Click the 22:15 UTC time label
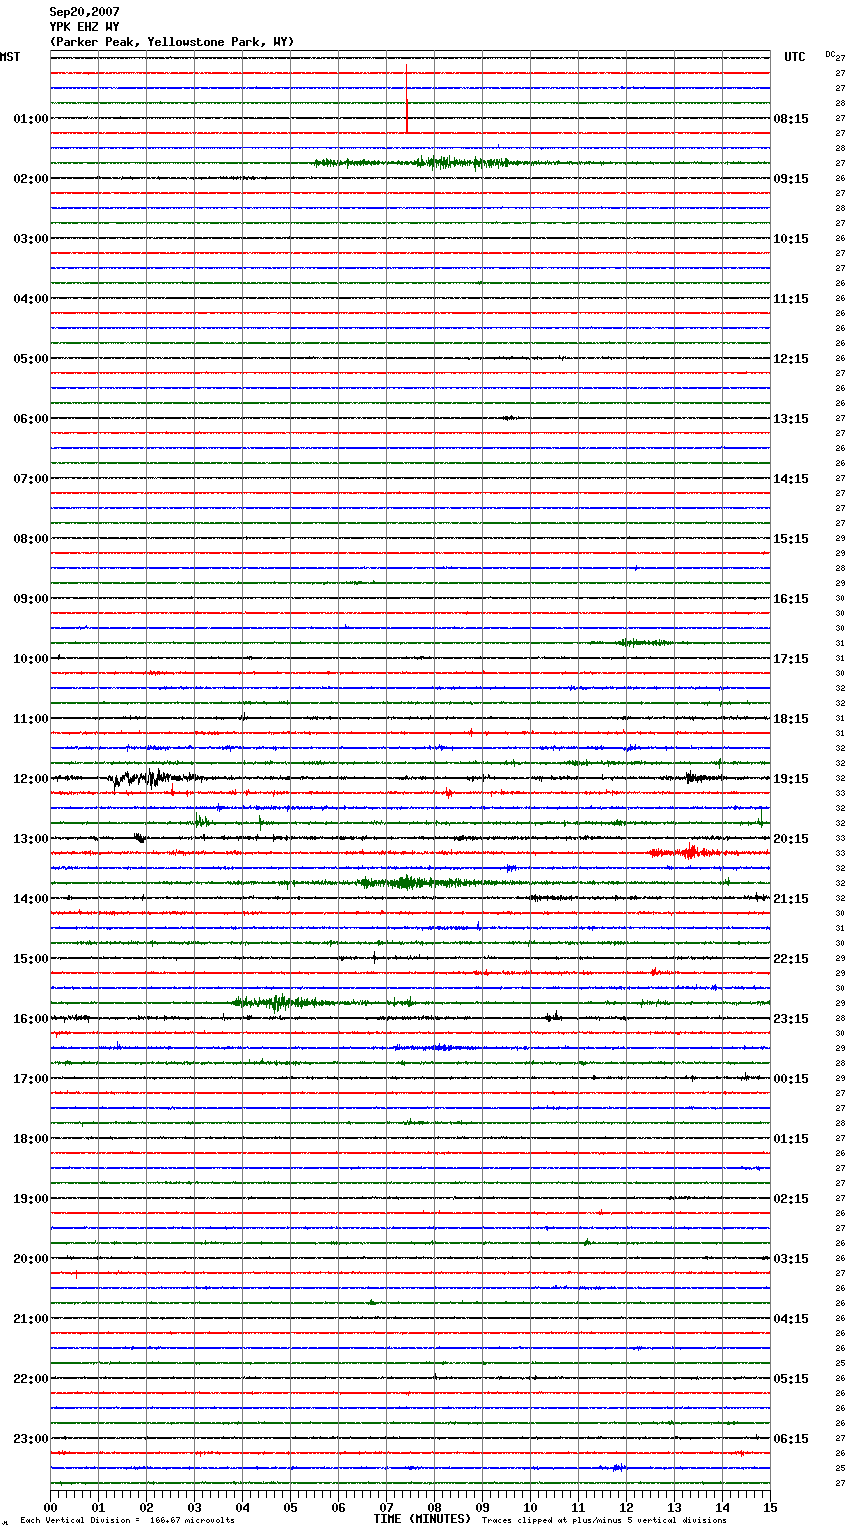 click(x=791, y=959)
